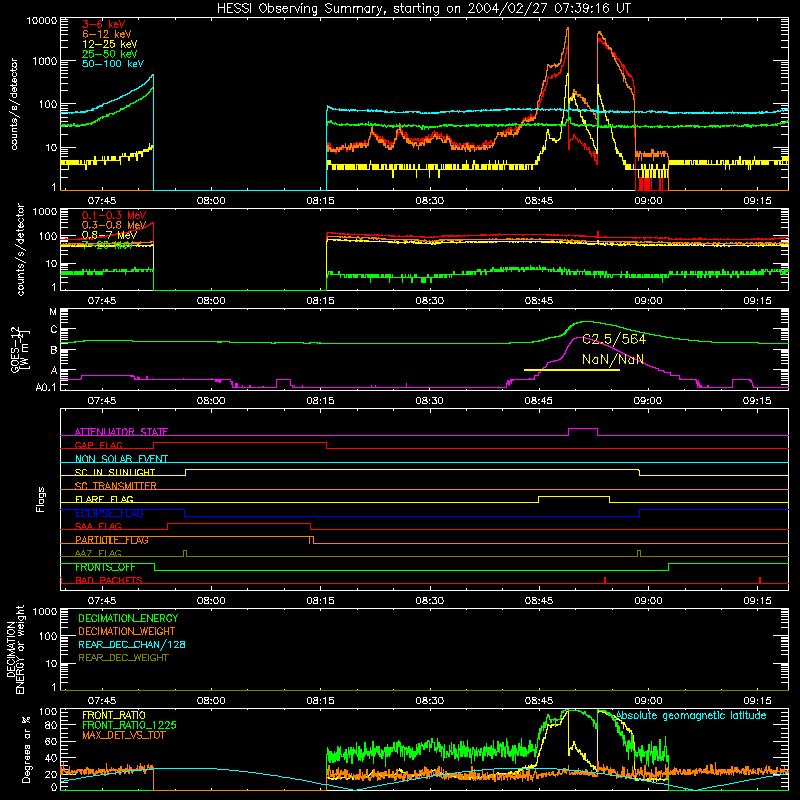Screen dimensions: 800x800
Task: Select the ATTENUATOR_STATE flag label
Action: [x=121, y=432]
